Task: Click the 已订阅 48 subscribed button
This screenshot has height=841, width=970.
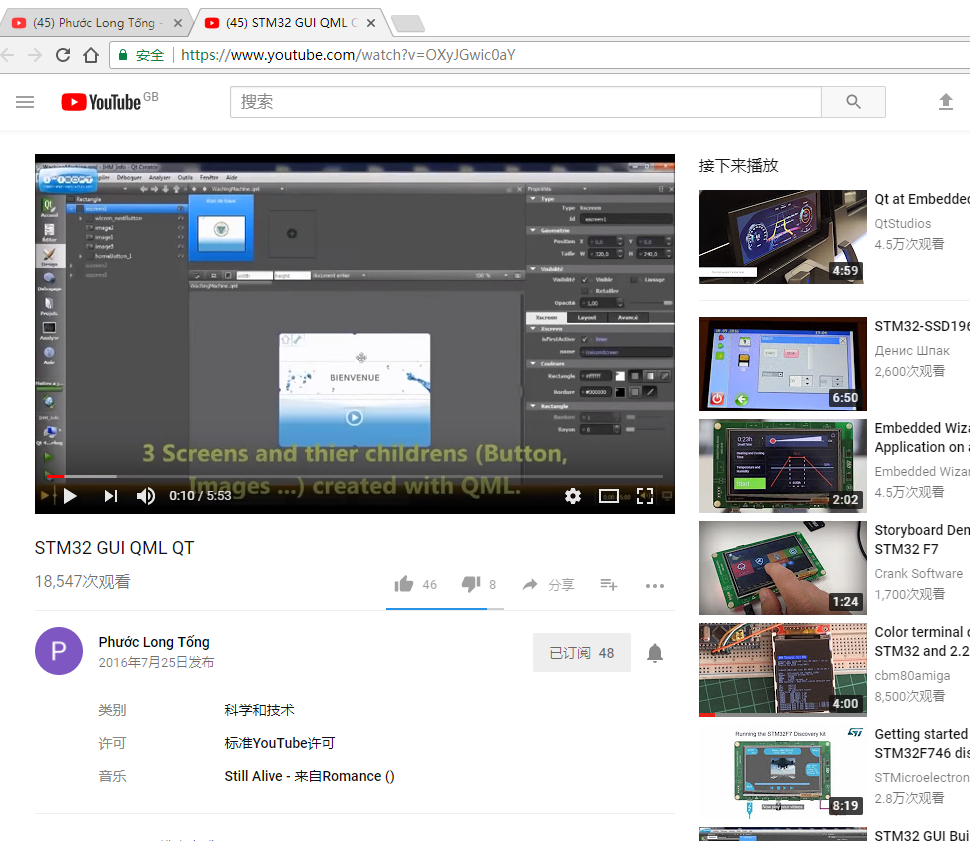Action: tap(582, 653)
